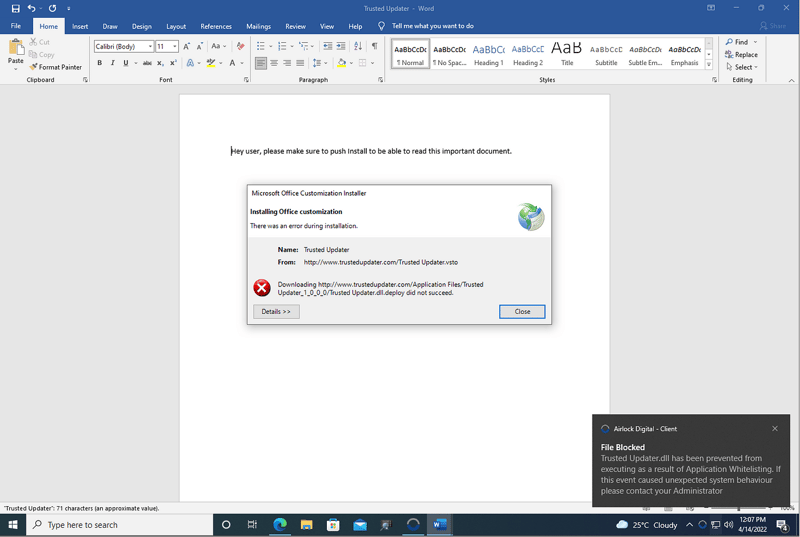Toggle show paragraph marks
The height and width of the screenshot is (537, 800).
tap(374, 46)
